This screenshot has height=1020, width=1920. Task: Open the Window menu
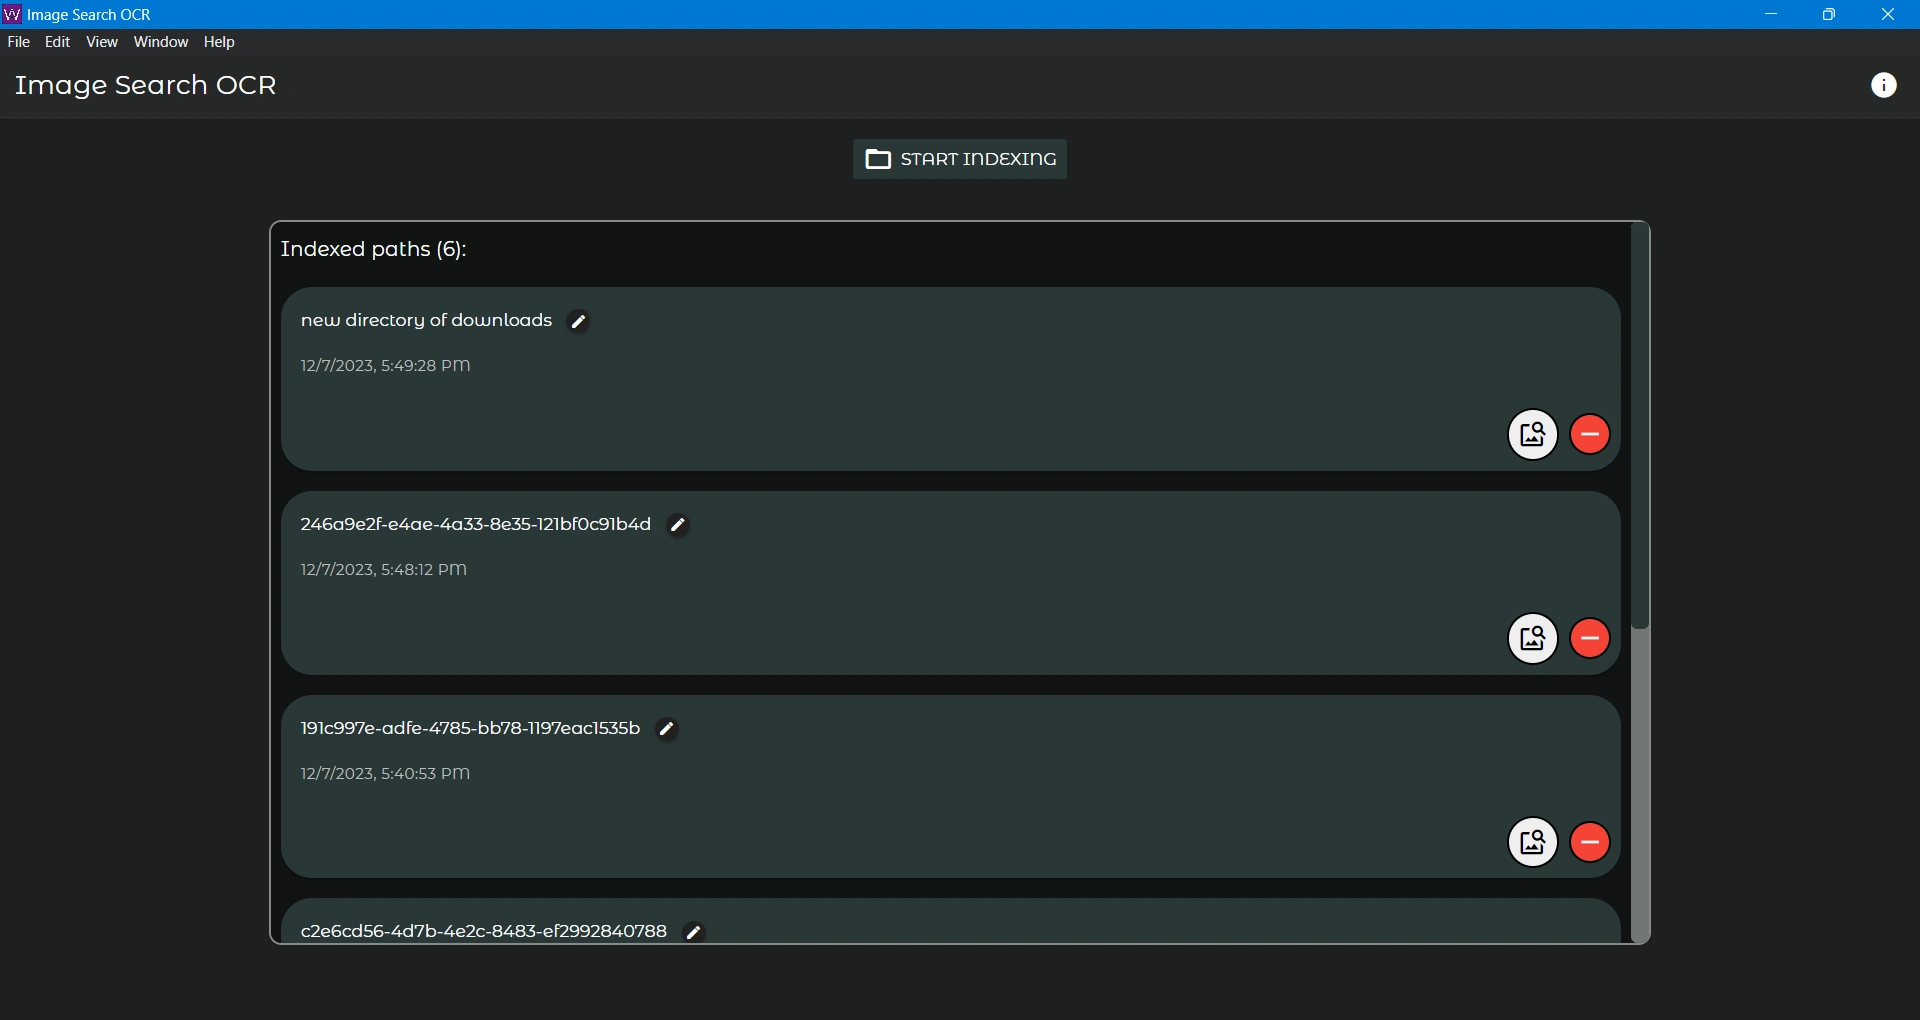coord(161,42)
